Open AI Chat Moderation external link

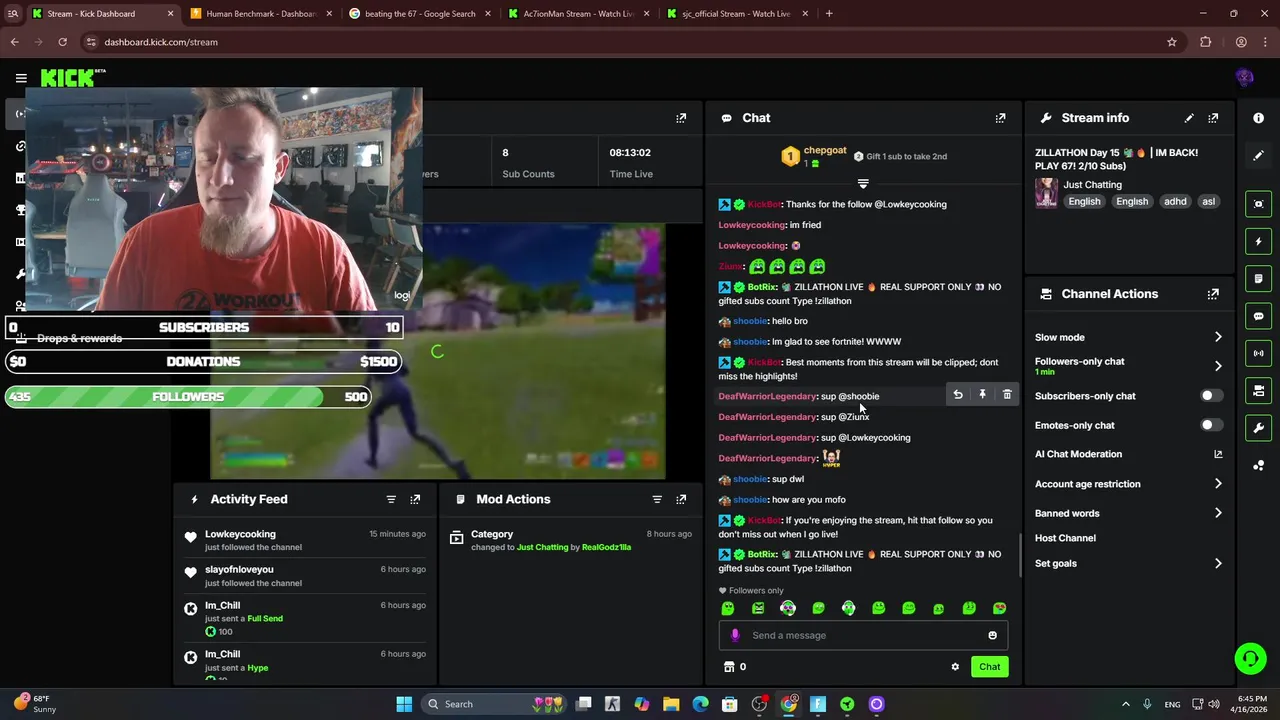(1218, 454)
